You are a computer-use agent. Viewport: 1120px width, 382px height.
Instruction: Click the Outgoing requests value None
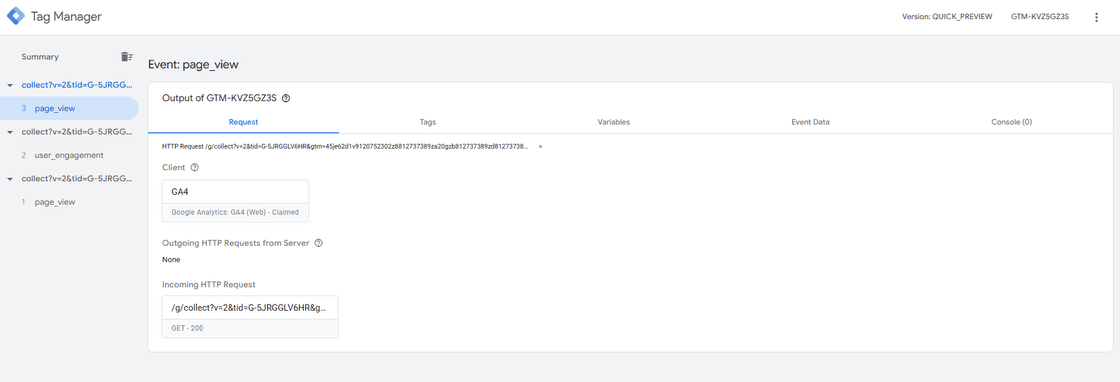coord(171,259)
